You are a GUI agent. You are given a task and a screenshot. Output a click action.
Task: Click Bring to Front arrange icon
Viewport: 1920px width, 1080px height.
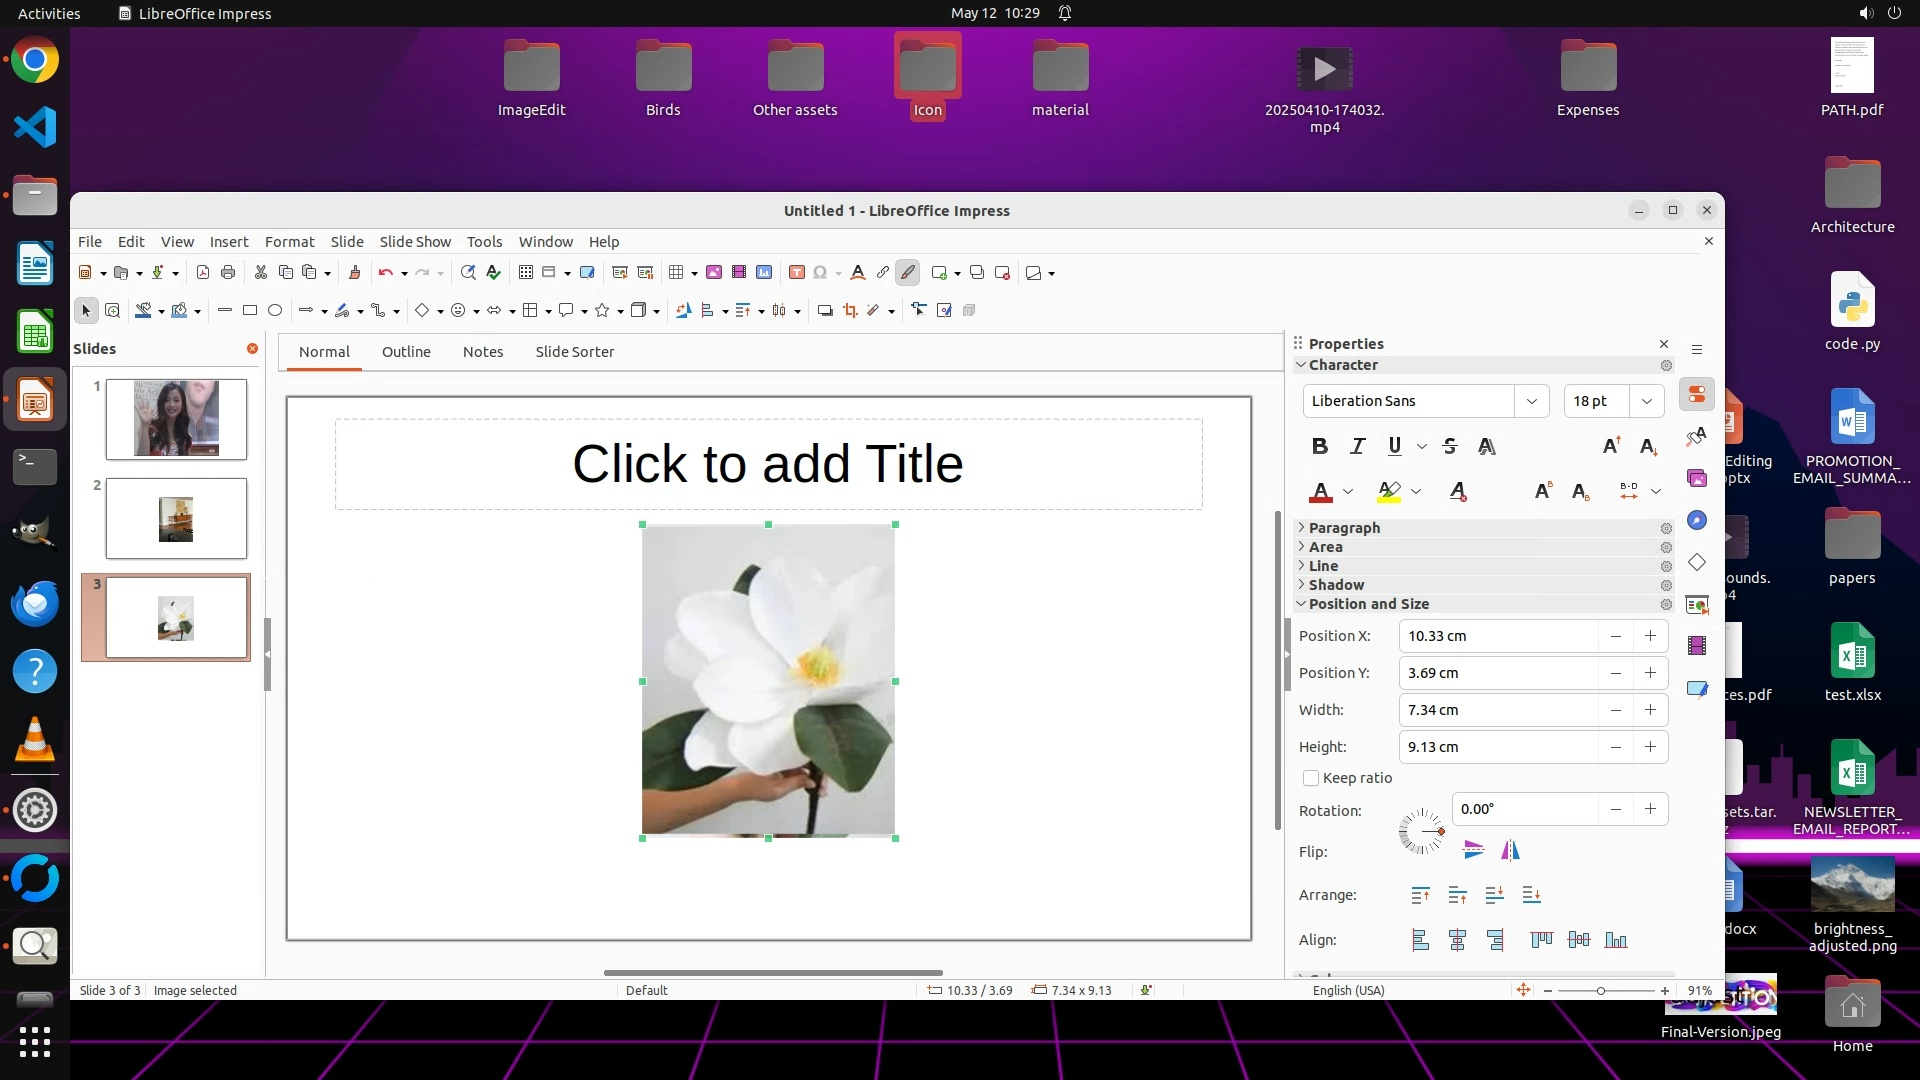[1420, 896]
